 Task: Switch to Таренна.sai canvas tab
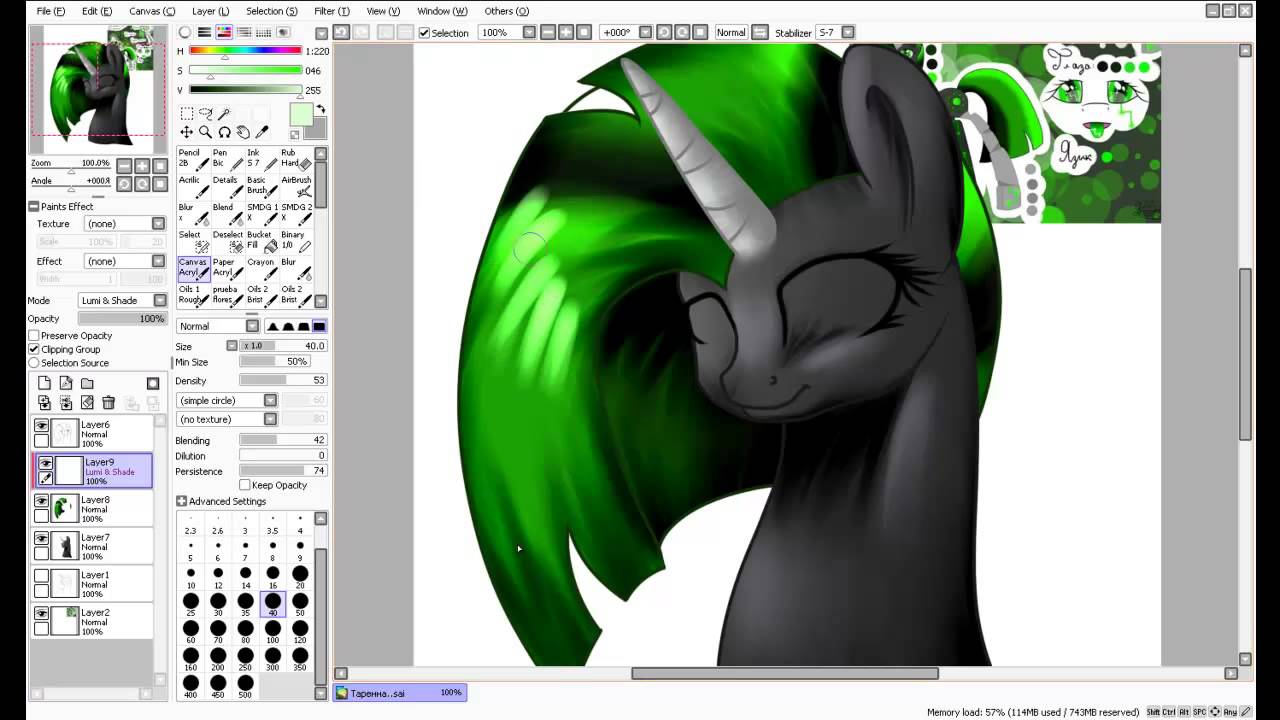399,692
